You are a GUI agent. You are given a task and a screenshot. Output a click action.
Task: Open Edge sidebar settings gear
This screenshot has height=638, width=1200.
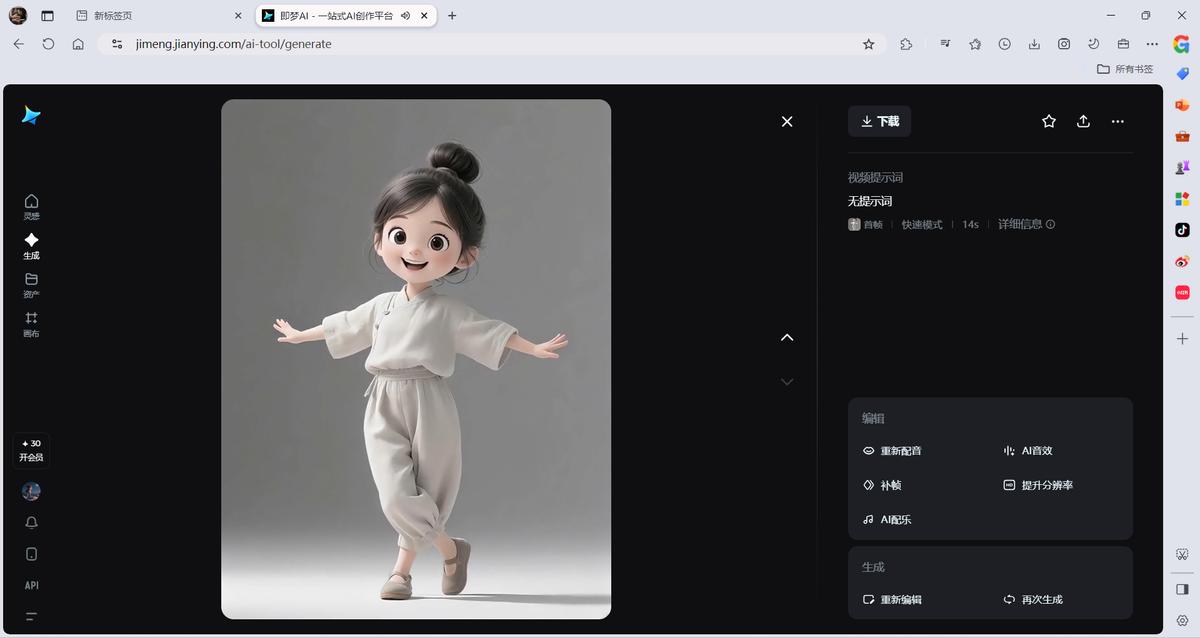coord(1182,620)
